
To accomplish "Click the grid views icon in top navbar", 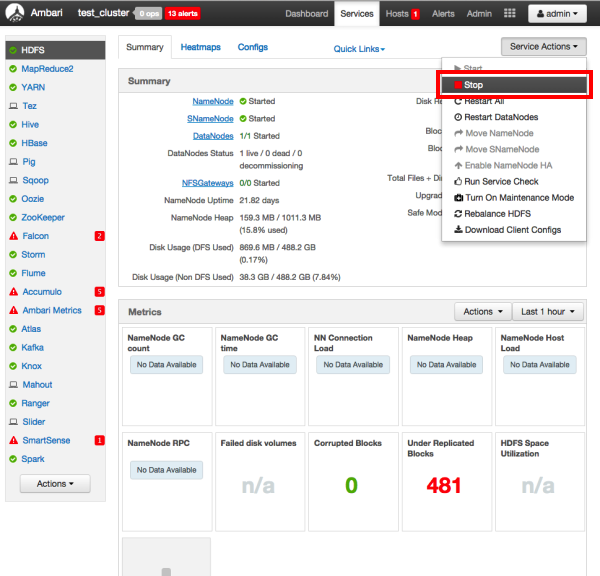I will (510, 14).
